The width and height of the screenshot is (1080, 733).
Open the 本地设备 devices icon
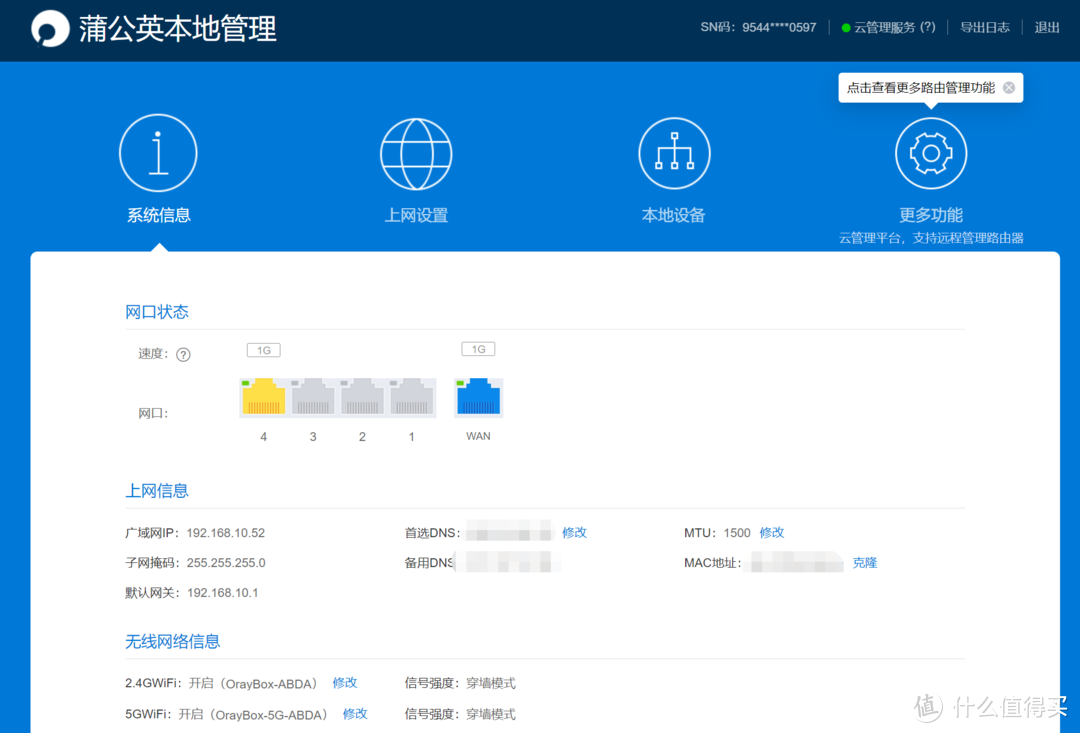click(x=674, y=152)
